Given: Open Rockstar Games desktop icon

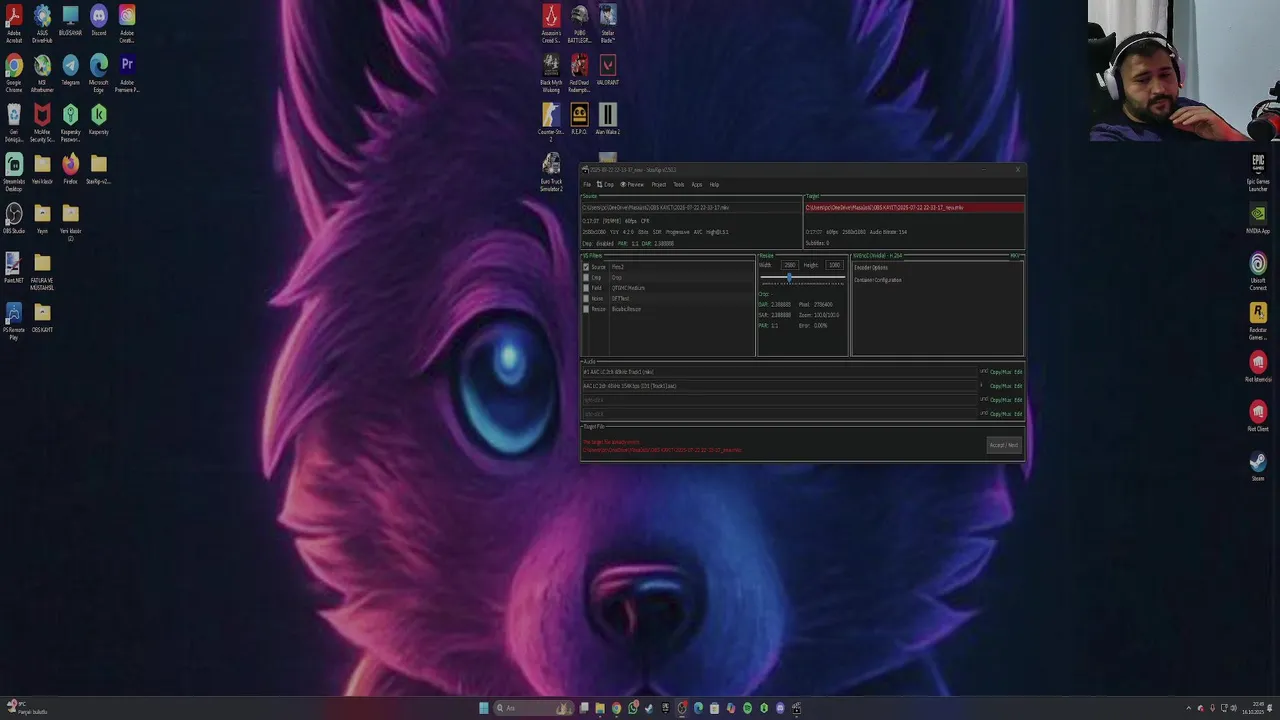Looking at the screenshot, I should pos(1258,322).
